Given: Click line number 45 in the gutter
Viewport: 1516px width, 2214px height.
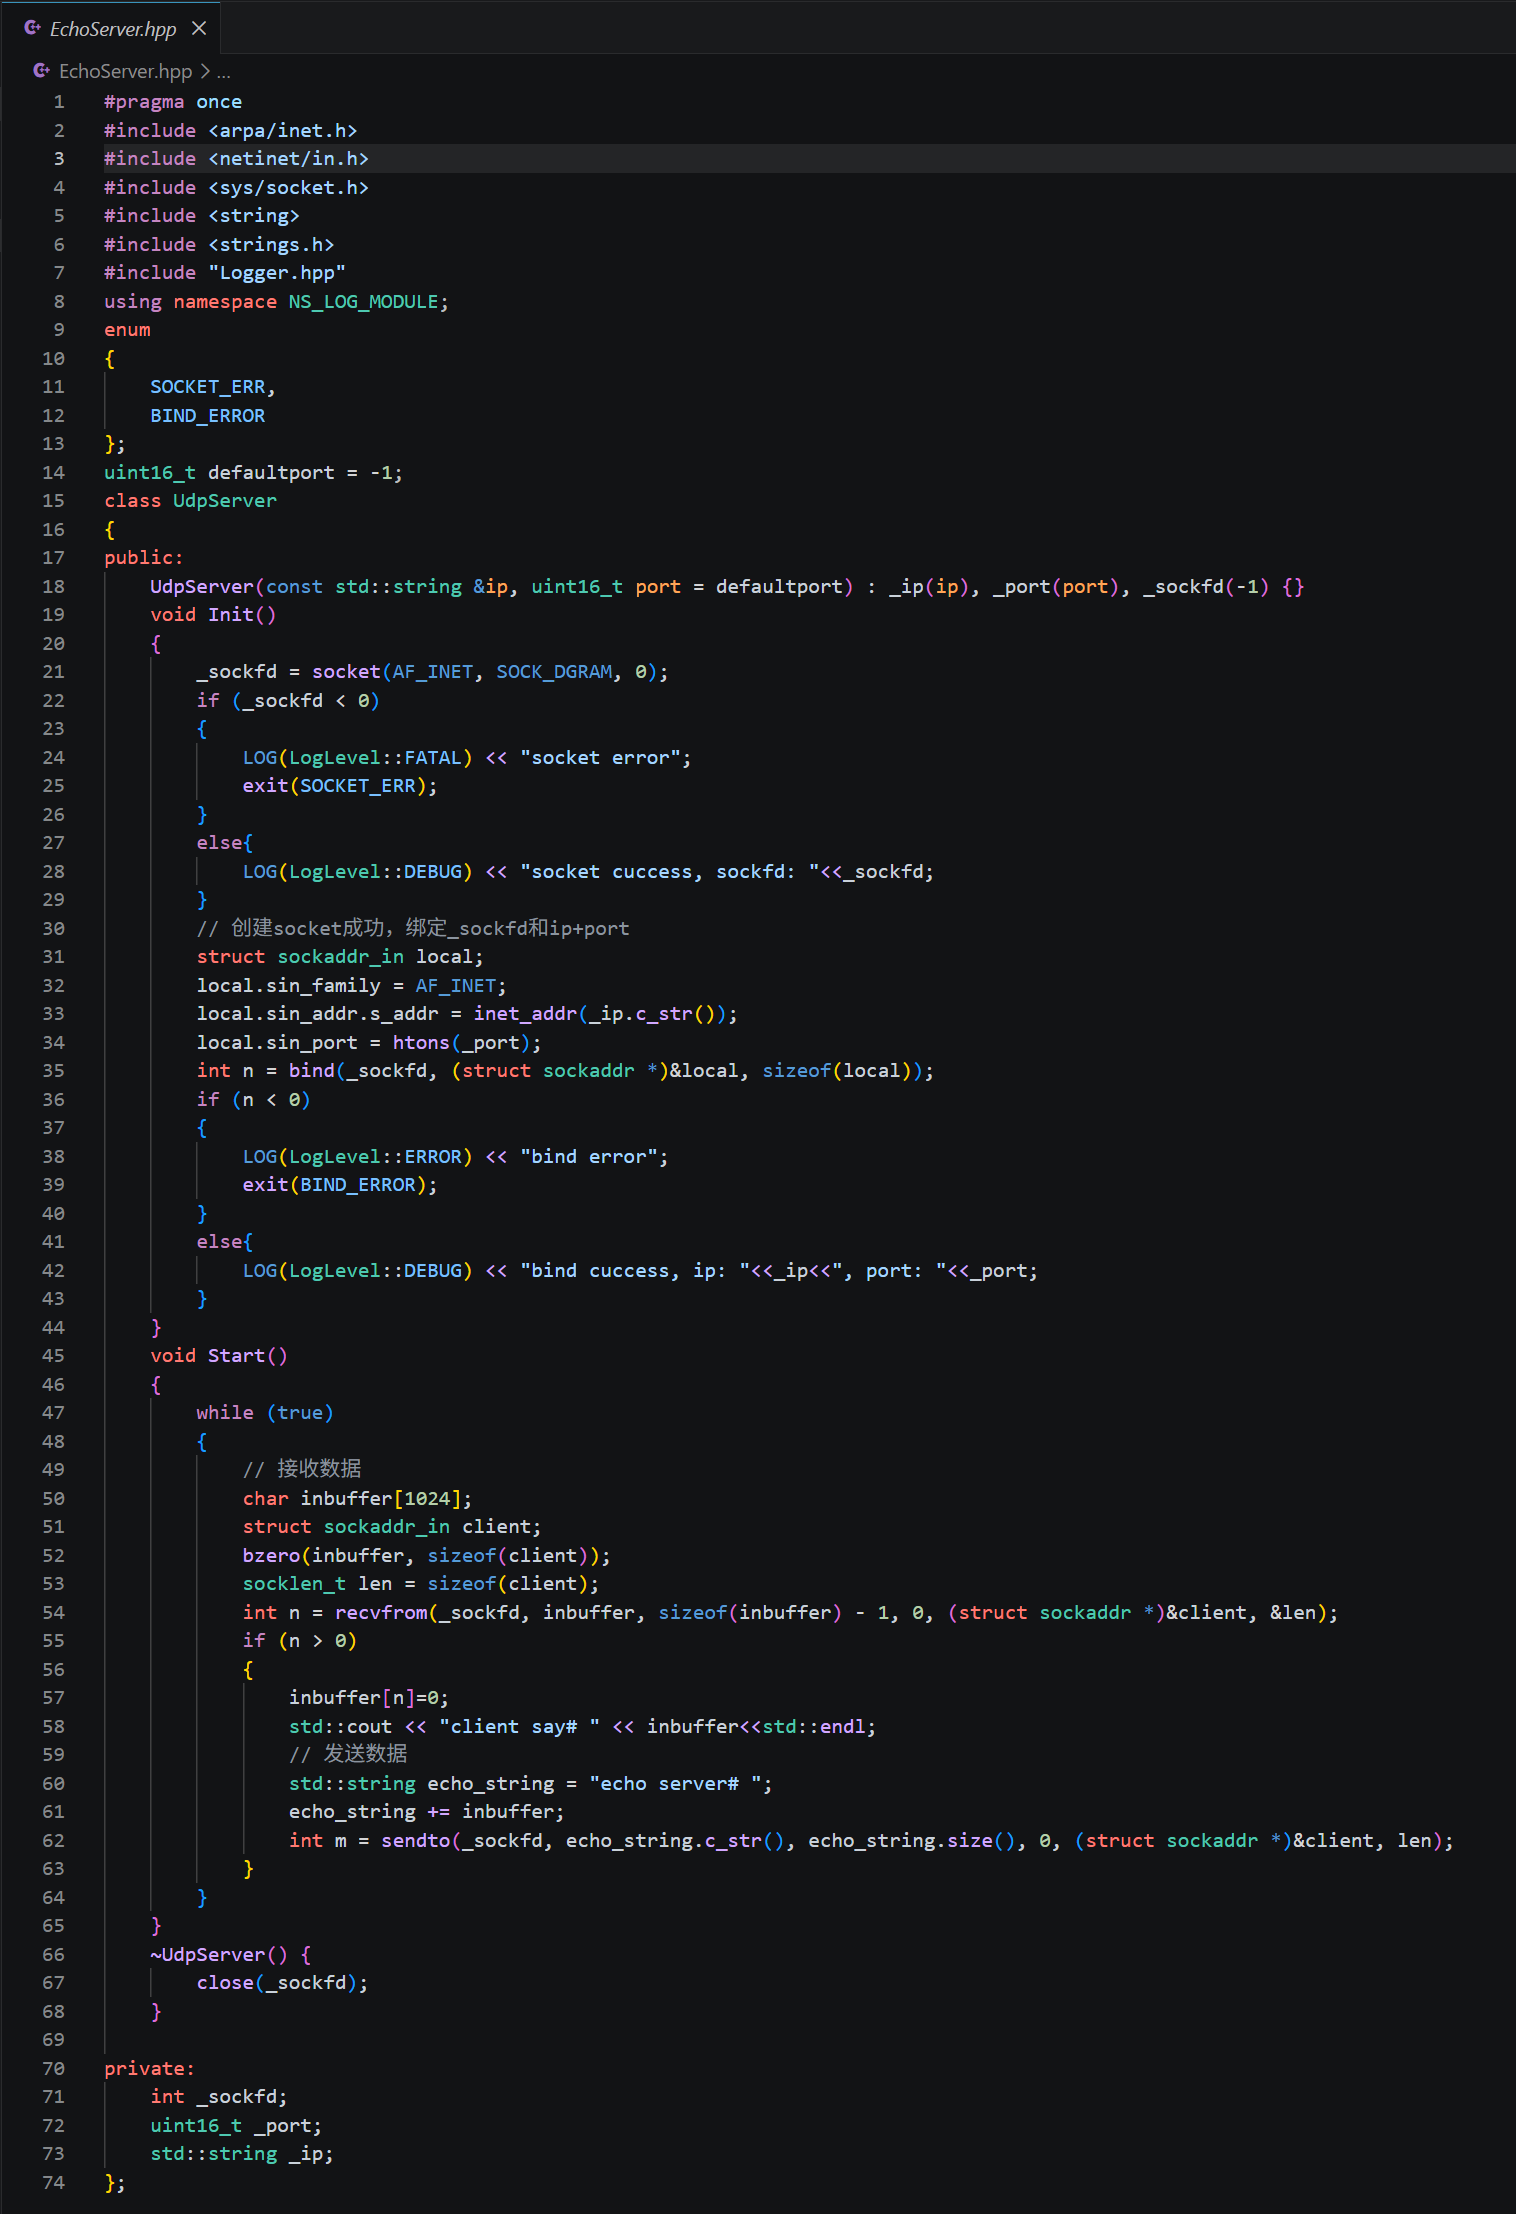Looking at the screenshot, I should [53, 1356].
